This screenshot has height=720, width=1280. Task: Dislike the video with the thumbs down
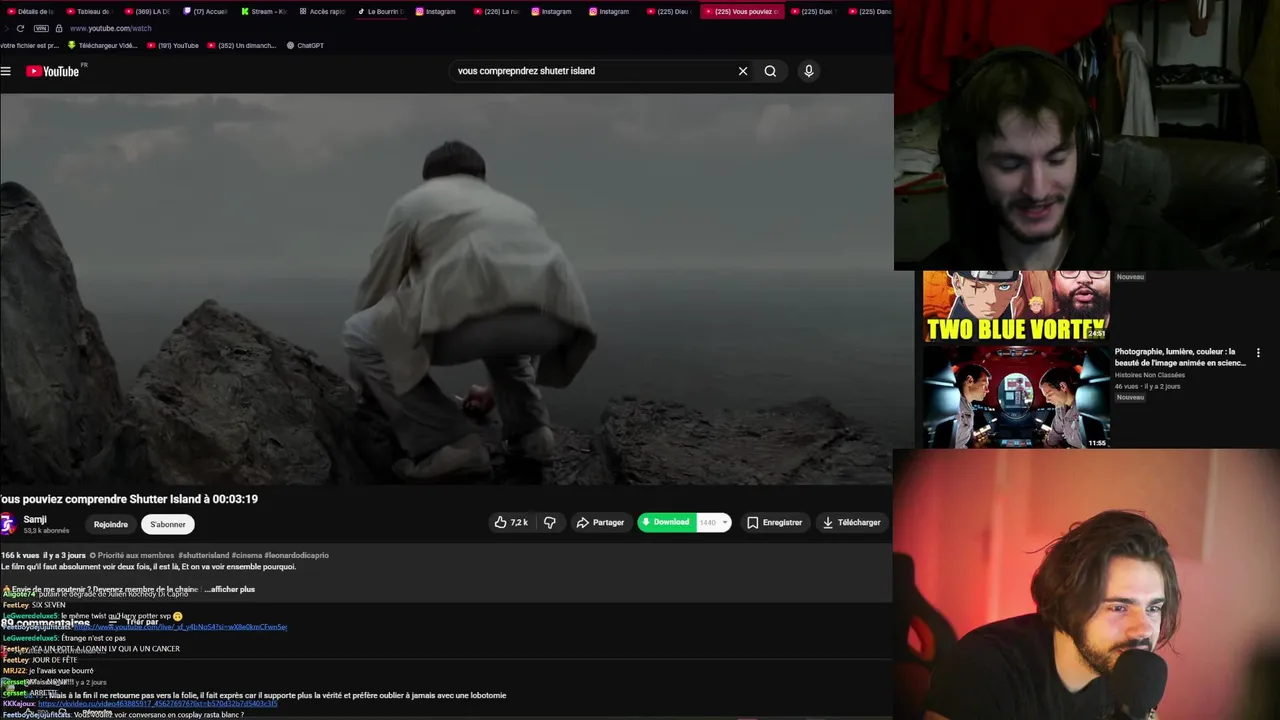tap(549, 522)
